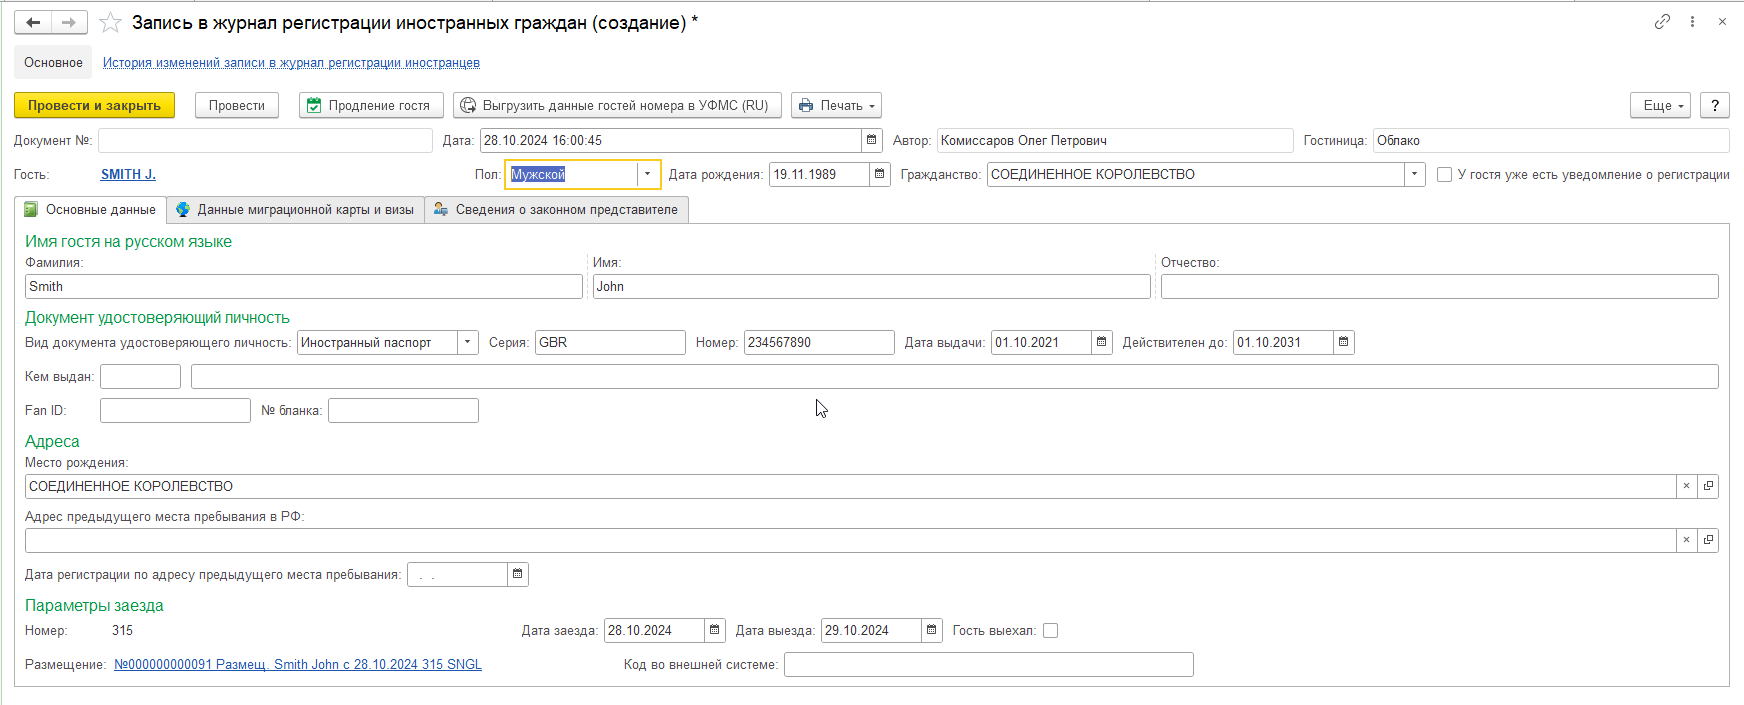The width and height of the screenshot is (1744, 705).
Task: Click the Дата выдачи field with 01.10.2021
Action: (x=1041, y=342)
